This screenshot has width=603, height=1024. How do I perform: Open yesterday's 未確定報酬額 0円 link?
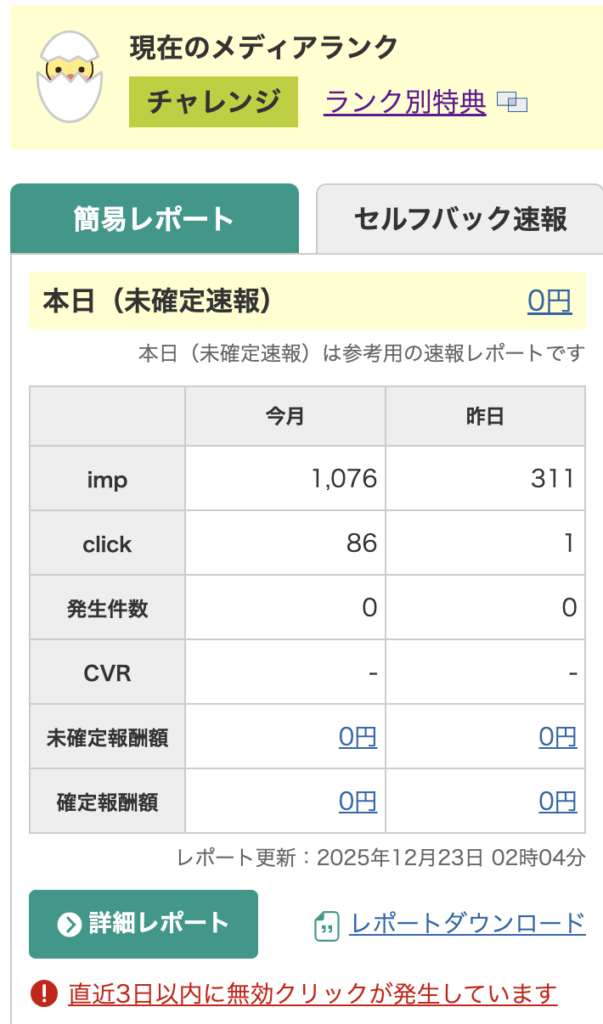(x=557, y=737)
